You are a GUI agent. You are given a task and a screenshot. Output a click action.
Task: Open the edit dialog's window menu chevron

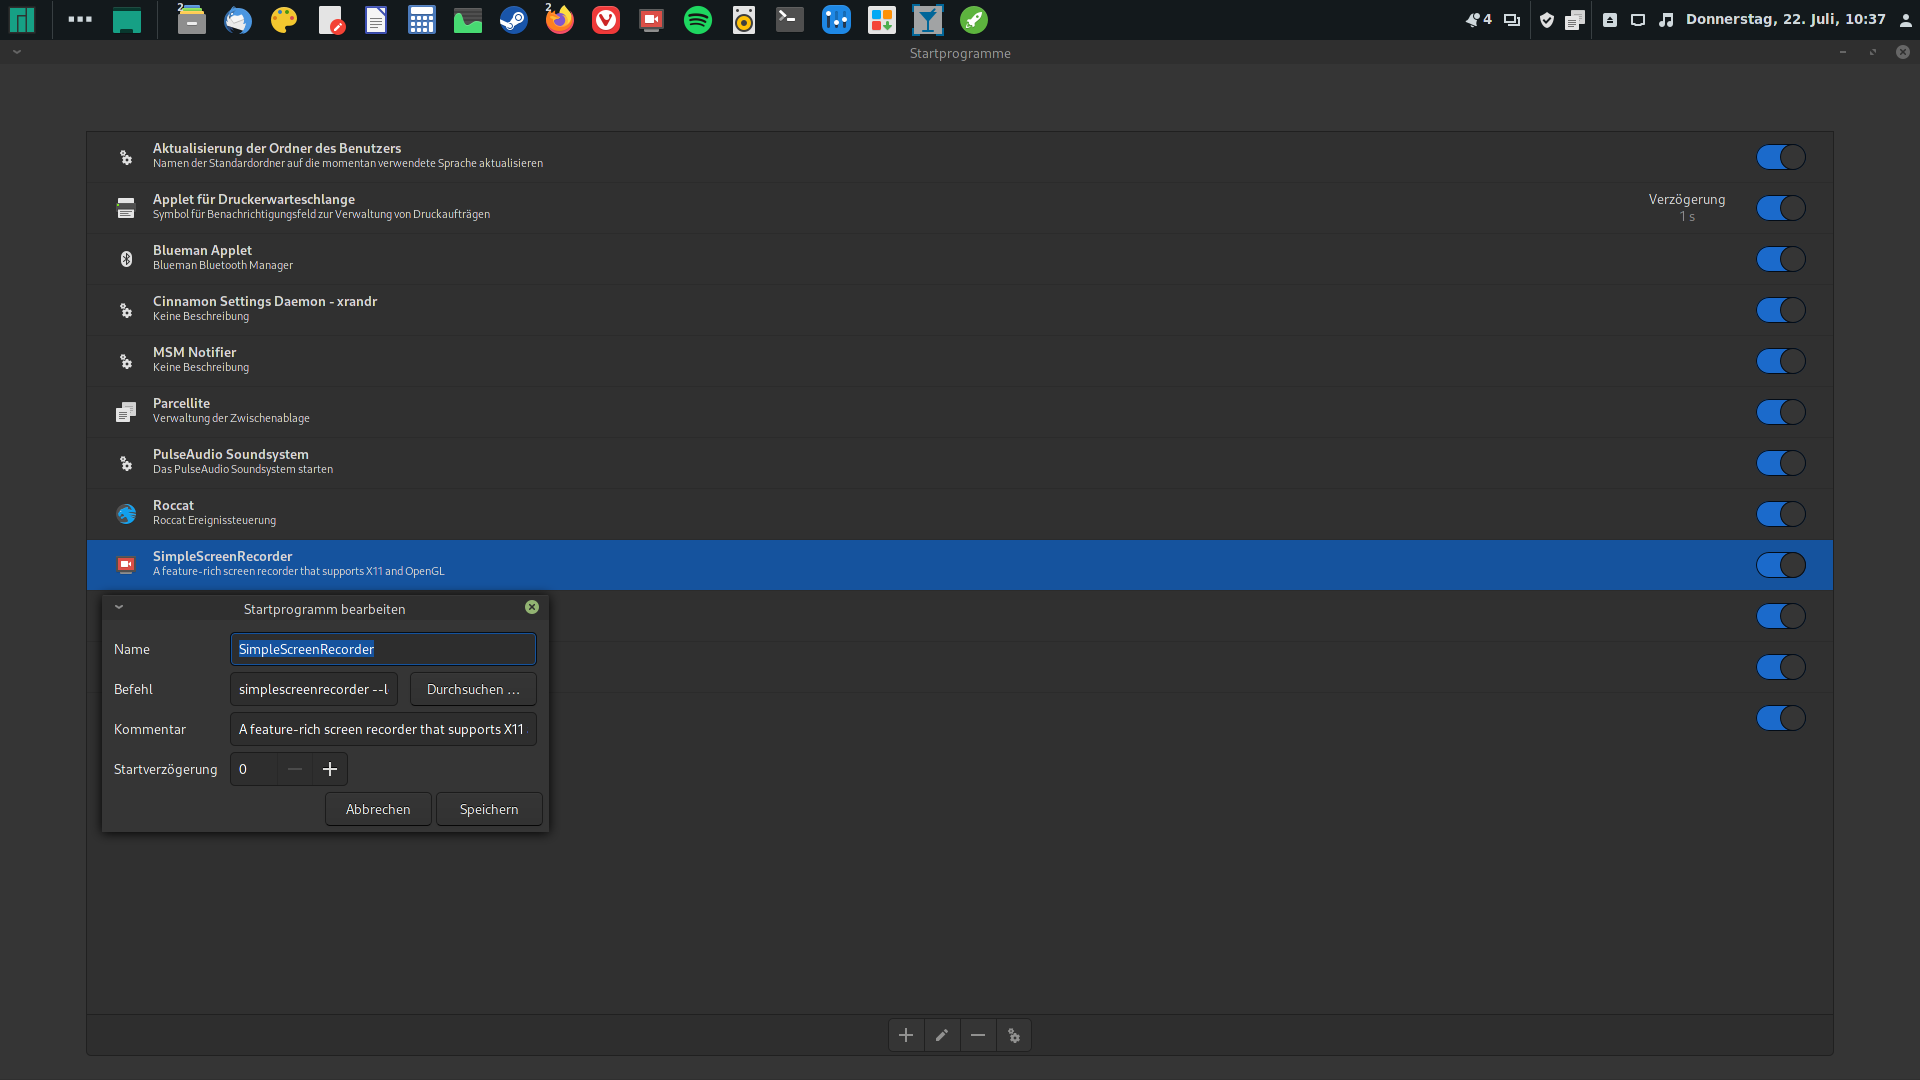pos(119,607)
